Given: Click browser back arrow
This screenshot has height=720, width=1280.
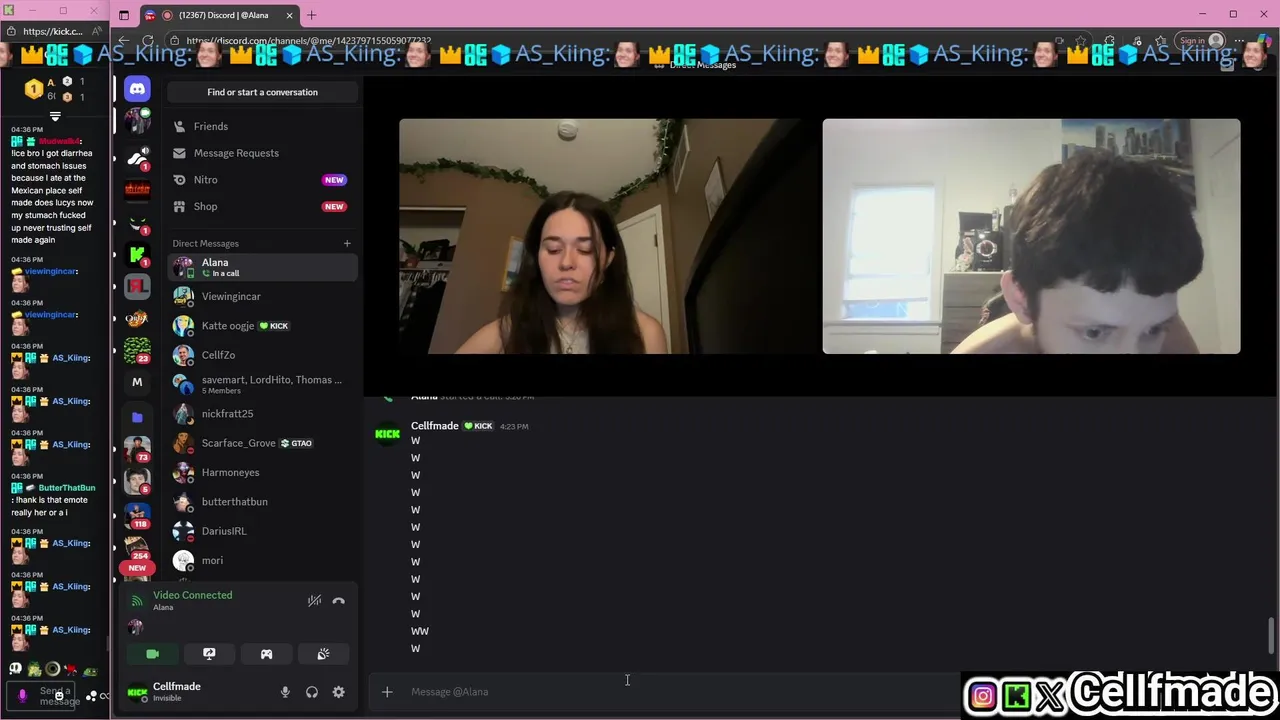Looking at the screenshot, I should point(126,41).
